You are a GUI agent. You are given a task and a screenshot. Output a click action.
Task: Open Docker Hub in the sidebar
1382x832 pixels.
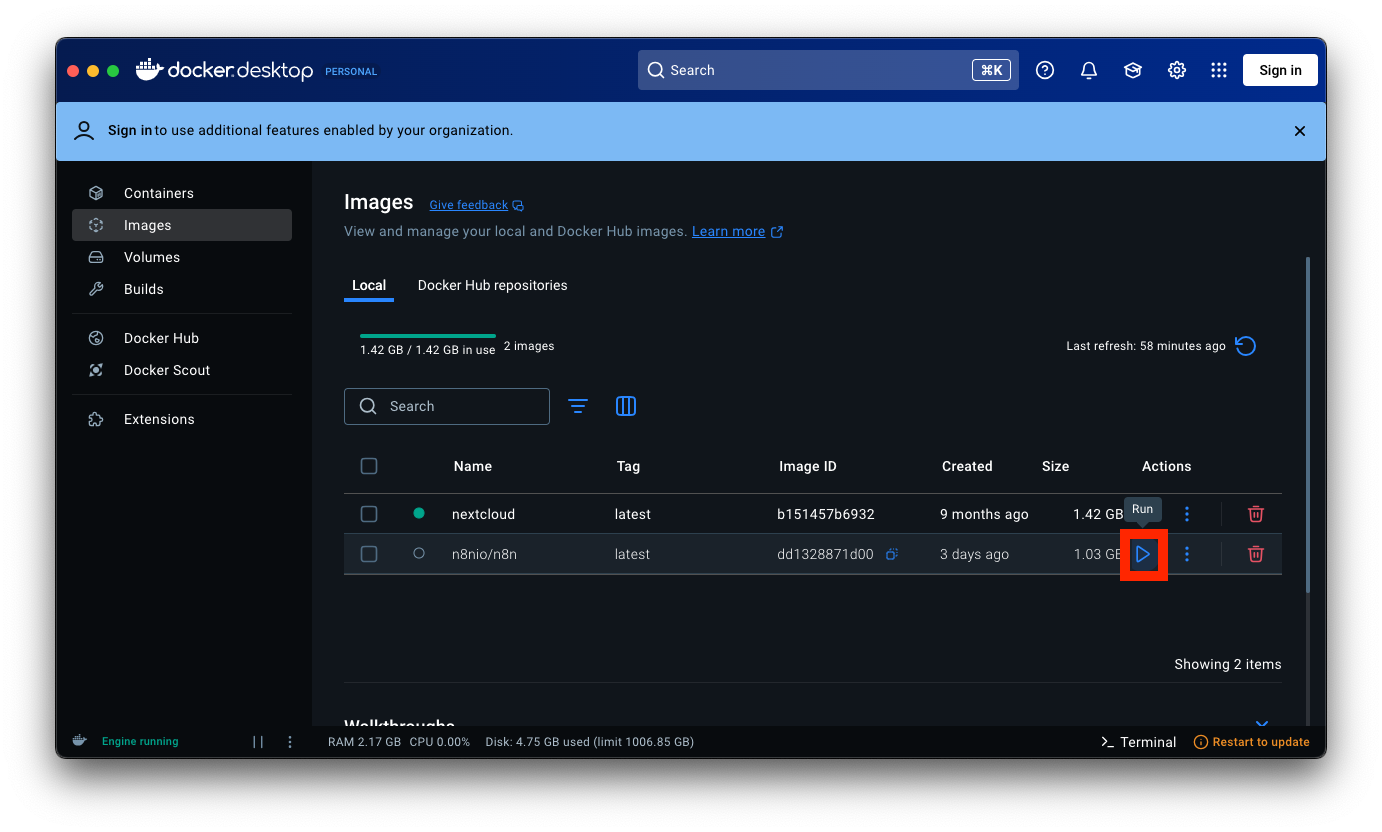(182, 338)
